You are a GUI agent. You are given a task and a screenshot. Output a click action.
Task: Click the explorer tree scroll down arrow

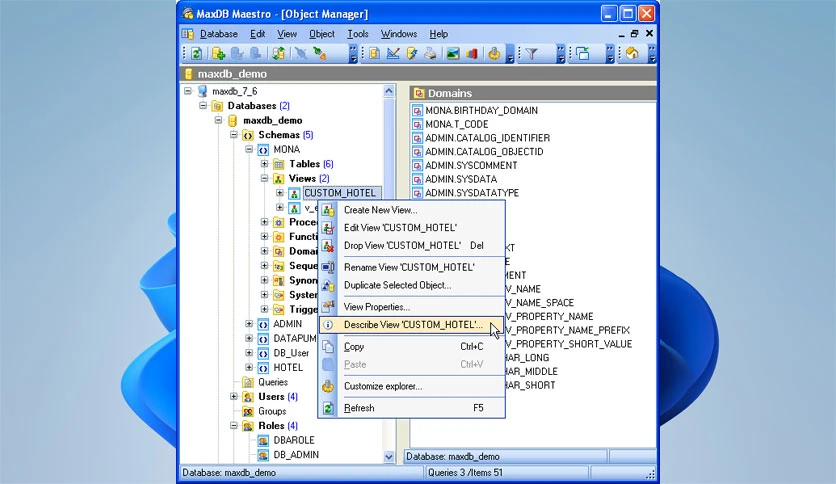(x=389, y=457)
